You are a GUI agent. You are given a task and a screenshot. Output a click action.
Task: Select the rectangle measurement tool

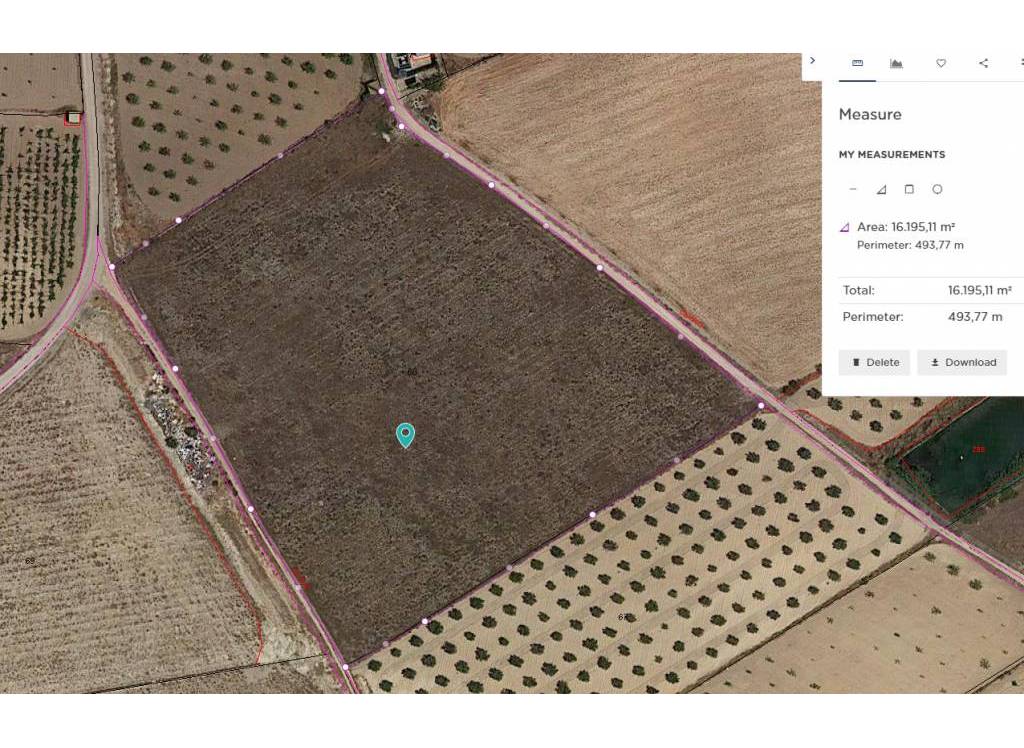click(x=909, y=188)
